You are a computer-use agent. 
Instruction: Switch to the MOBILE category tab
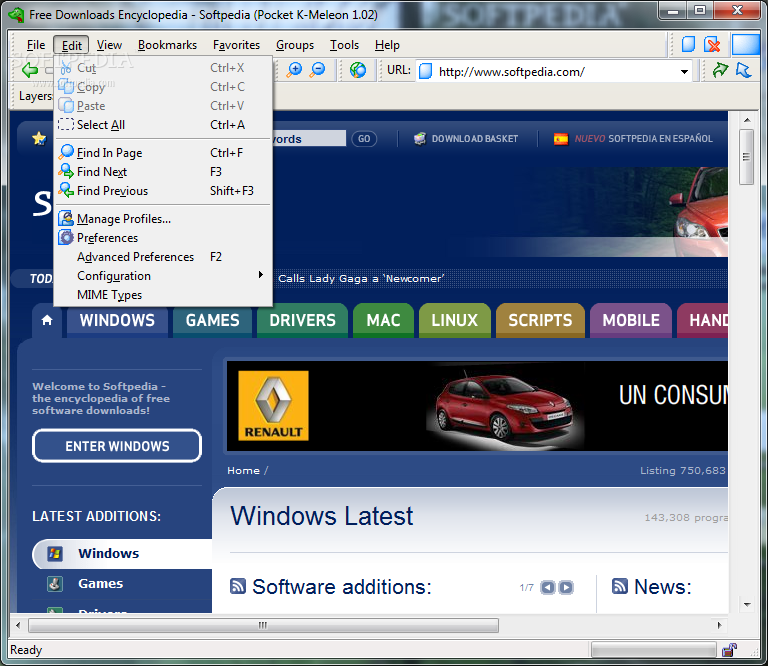pos(631,320)
